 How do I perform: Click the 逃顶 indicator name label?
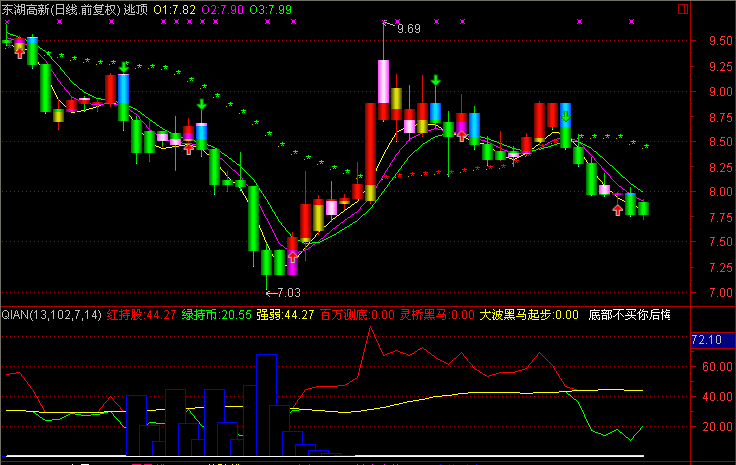point(135,9)
